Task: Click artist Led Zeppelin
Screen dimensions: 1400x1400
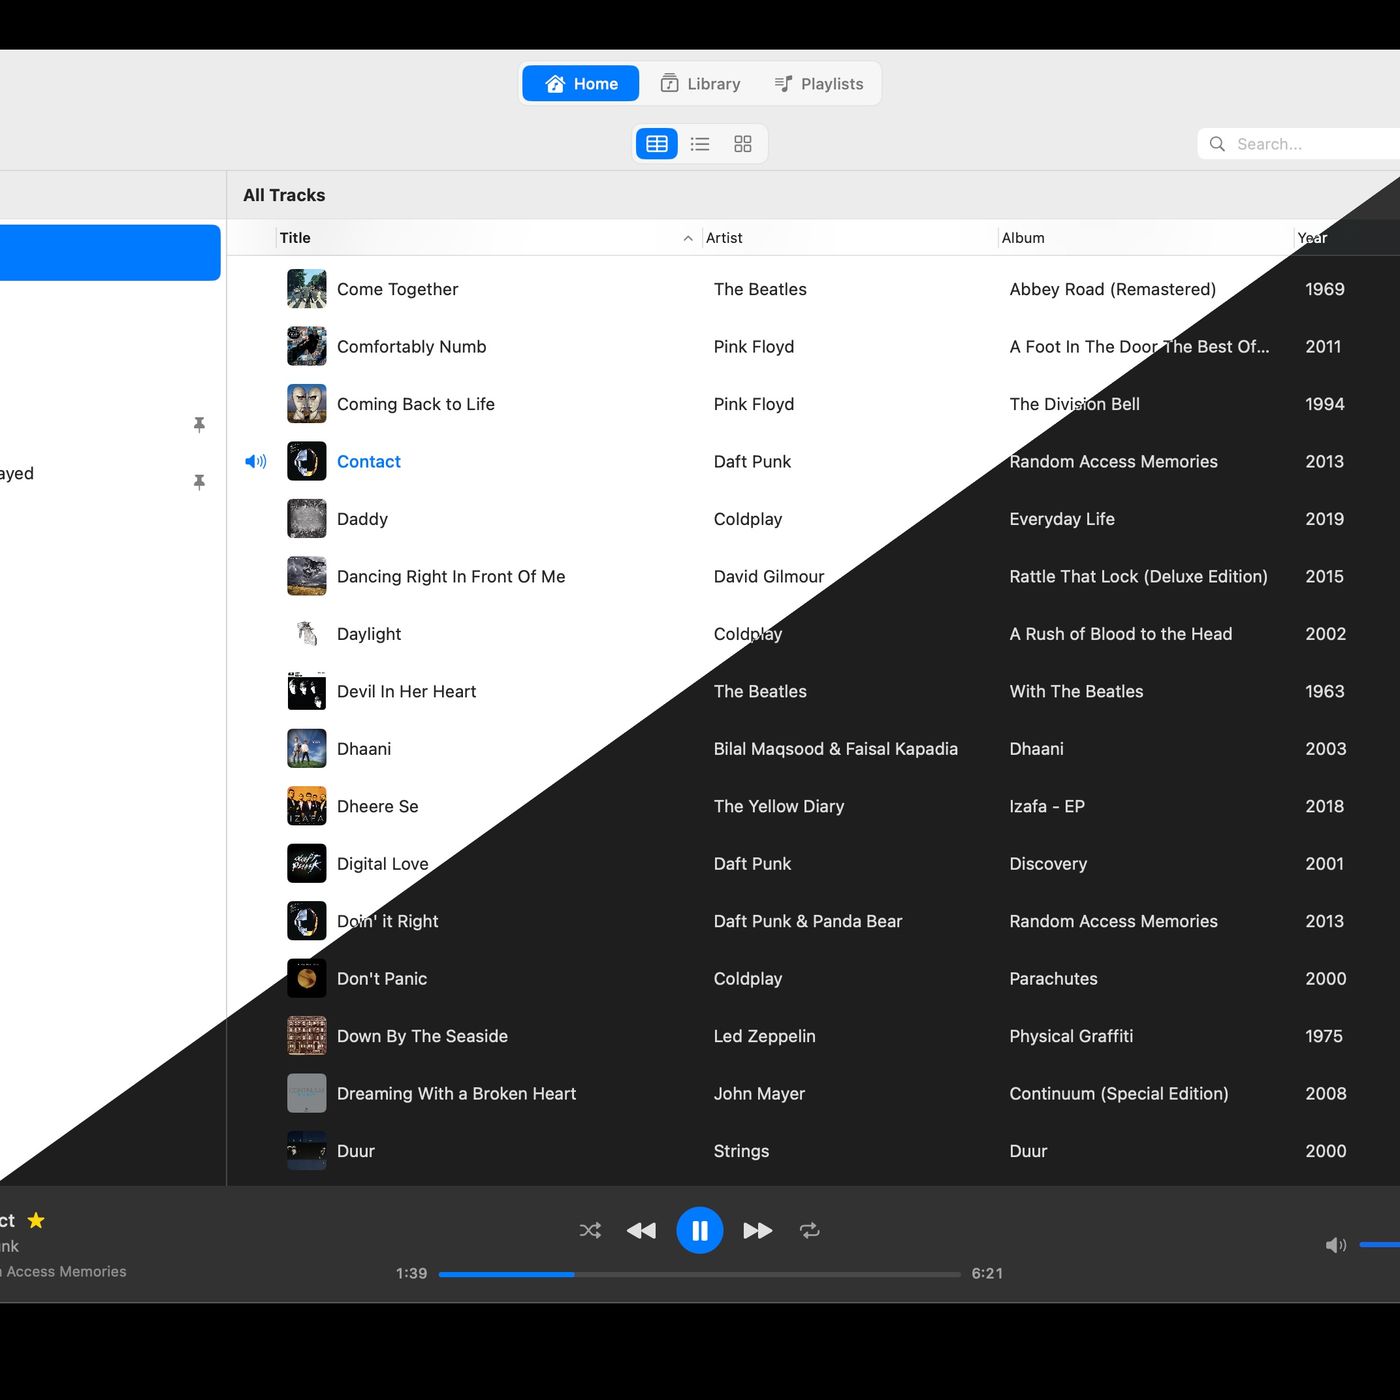Action: click(764, 1036)
